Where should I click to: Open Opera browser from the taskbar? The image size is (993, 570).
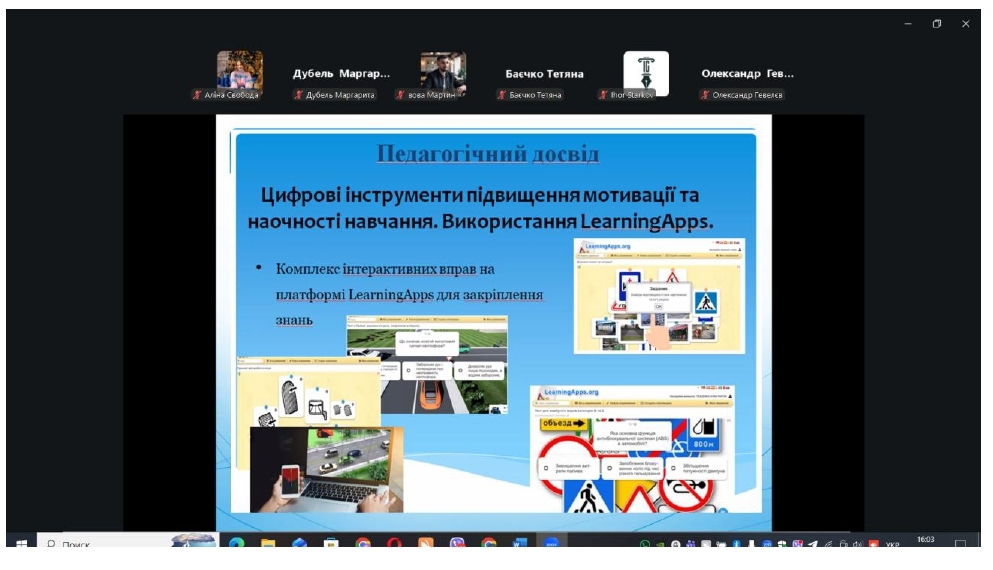click(394, 543)
